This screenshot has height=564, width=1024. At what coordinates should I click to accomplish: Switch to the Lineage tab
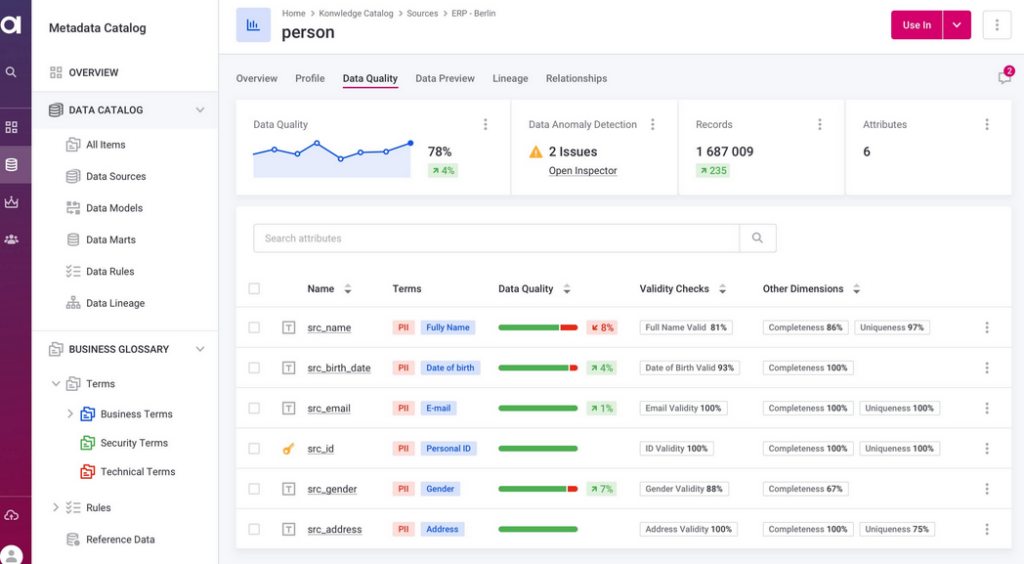[510, 78]
